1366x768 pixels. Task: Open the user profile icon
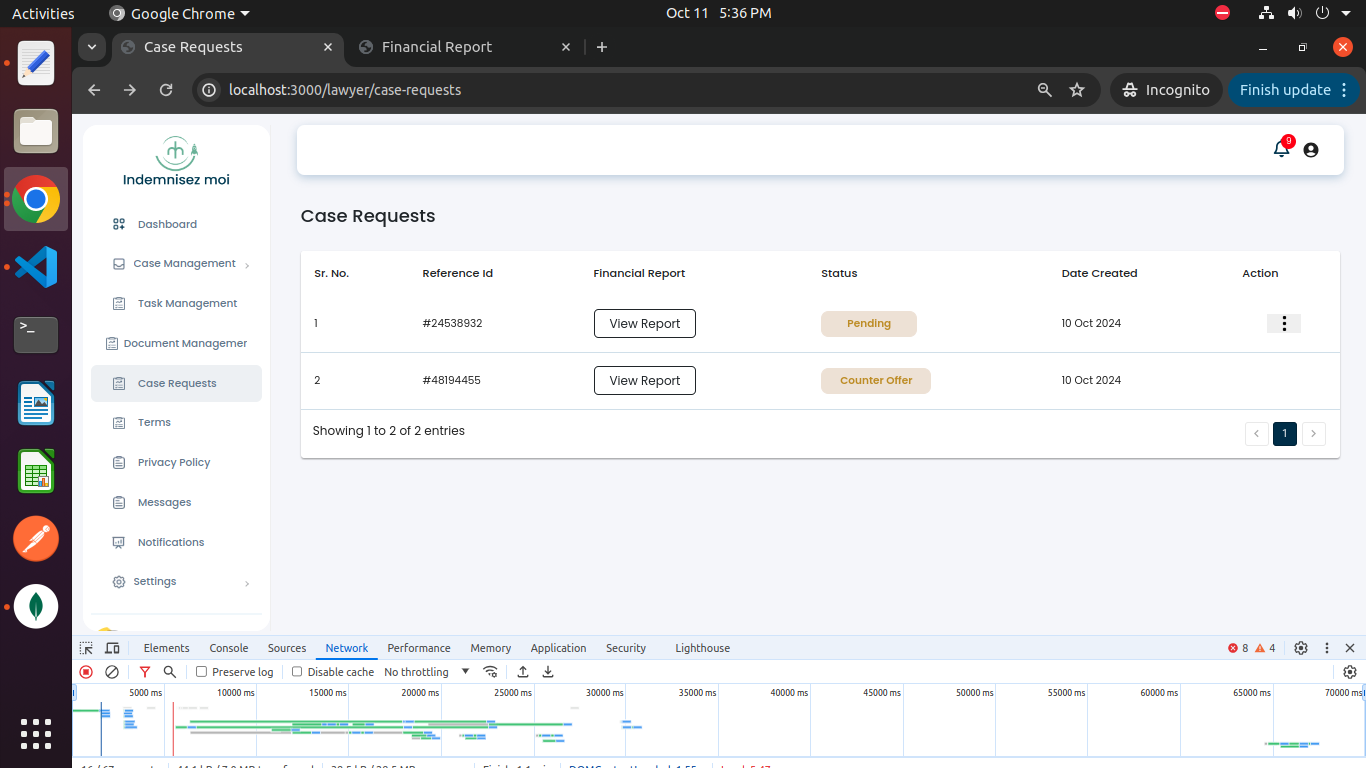point(1311,150)
